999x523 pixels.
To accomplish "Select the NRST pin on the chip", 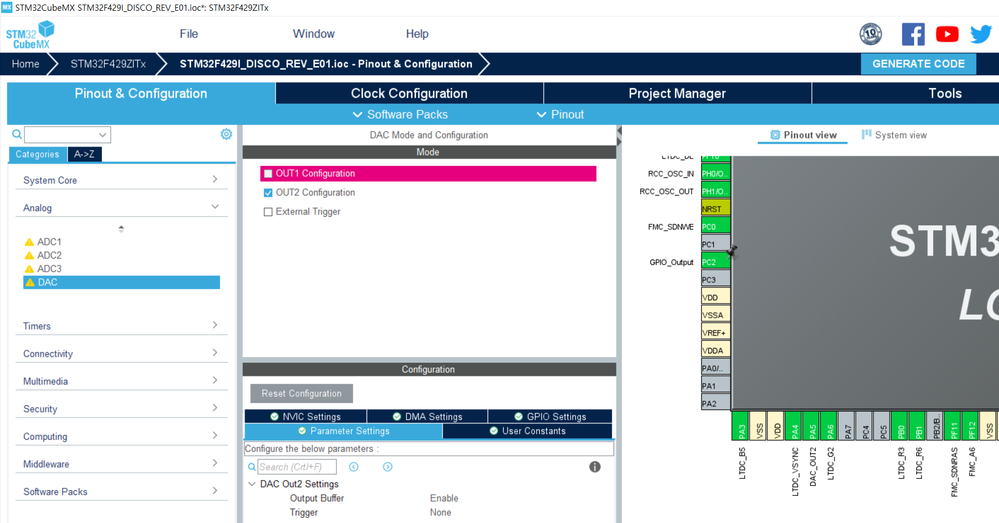I will pyautogui.click(x=715, y=208).
